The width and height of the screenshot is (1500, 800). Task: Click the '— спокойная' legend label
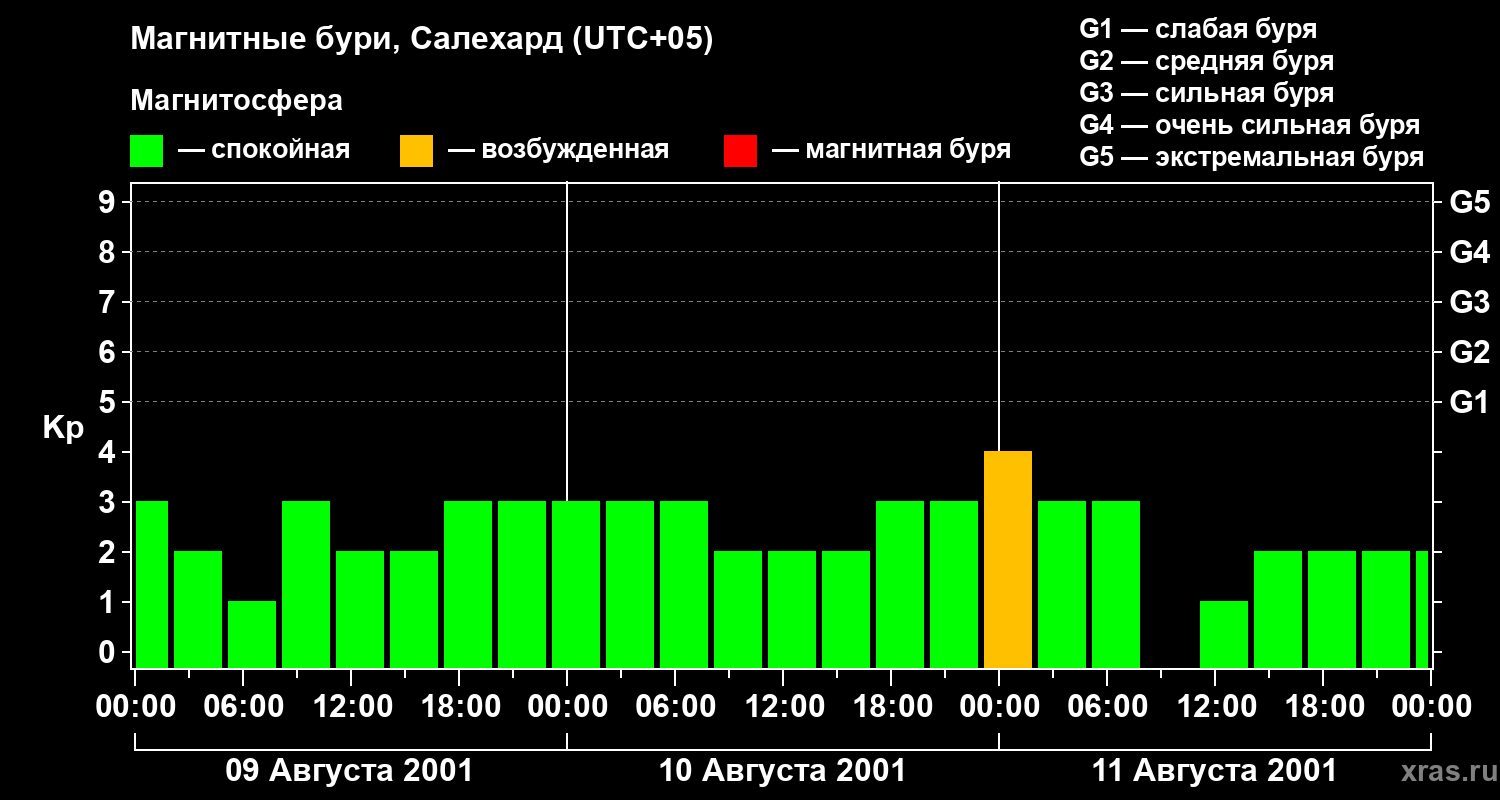click(264, 151)
